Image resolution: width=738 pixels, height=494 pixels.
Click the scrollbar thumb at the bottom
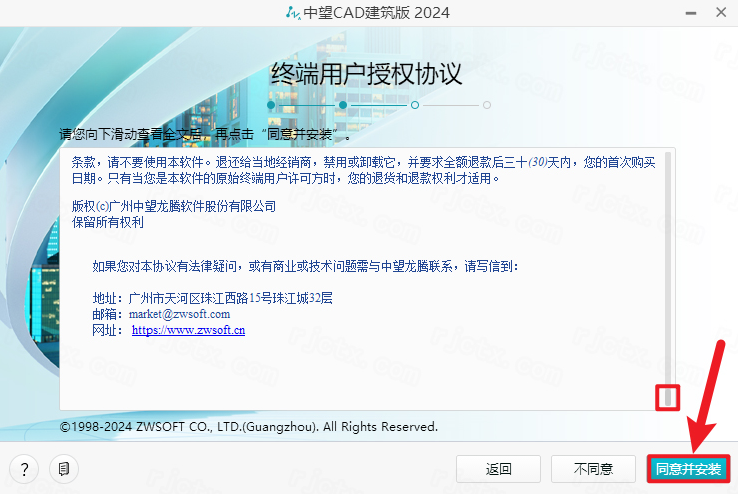point(667,397)
